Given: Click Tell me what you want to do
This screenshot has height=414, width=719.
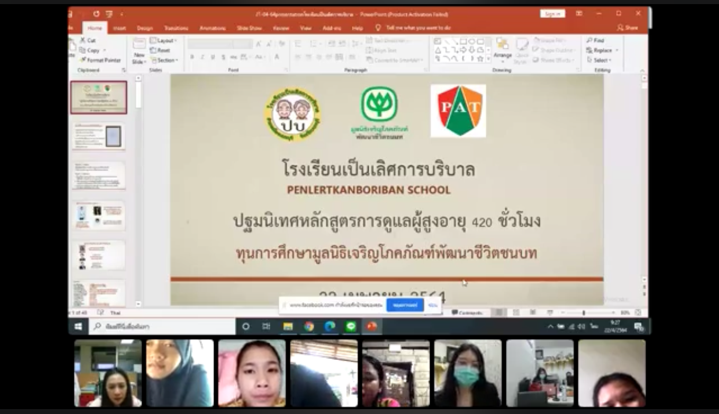Looking at the screenshot, I should tap(413, 28).
